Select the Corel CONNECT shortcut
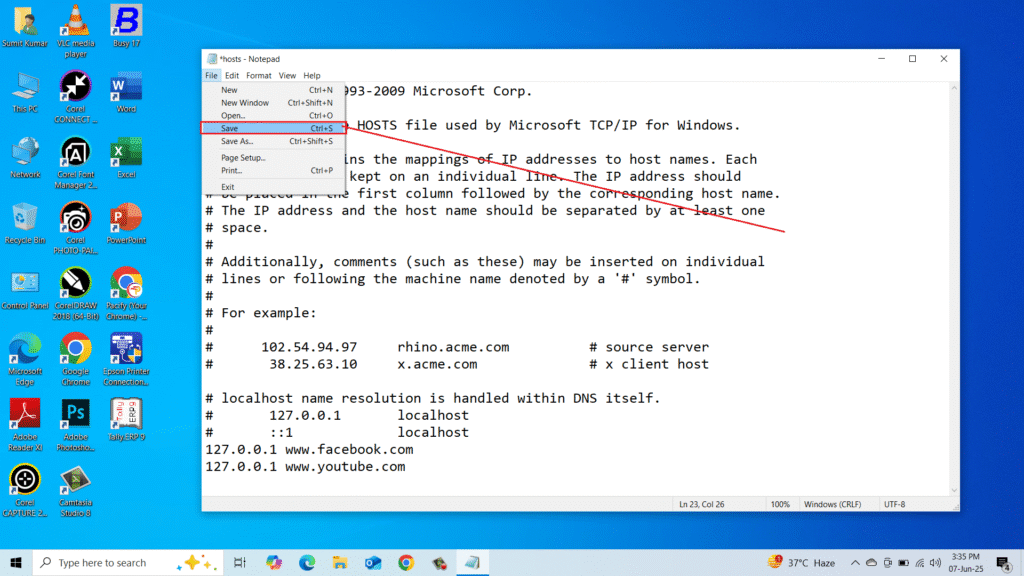This screenshot has height=576, width=1024. point(76,97)
